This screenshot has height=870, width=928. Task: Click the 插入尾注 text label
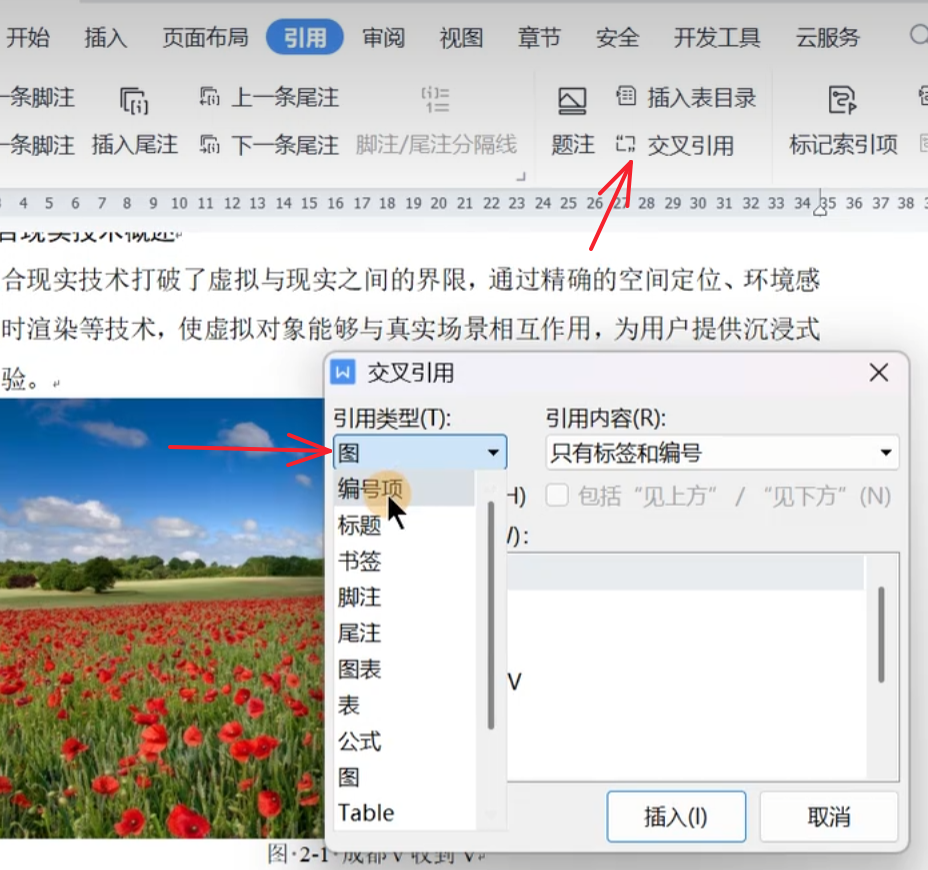(134, 145)
